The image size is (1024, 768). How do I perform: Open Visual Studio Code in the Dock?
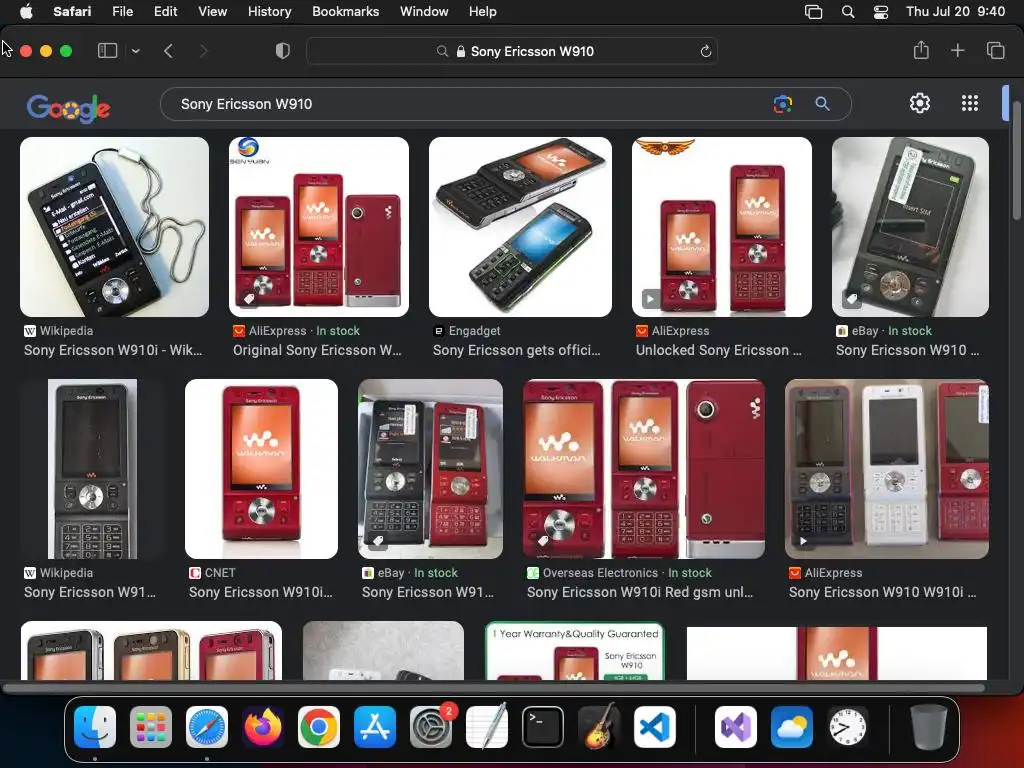tap(654, 727)
